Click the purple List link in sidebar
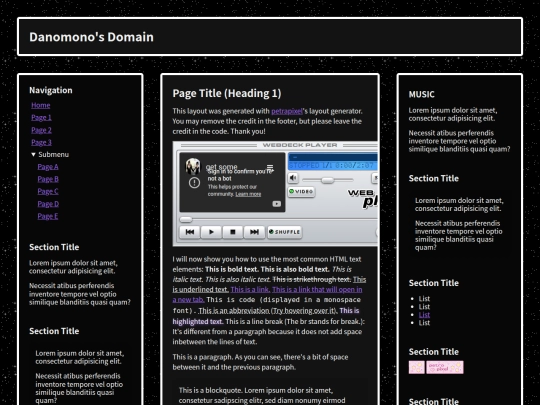Screen dimensions: 540x405 [x=424, y=315]
